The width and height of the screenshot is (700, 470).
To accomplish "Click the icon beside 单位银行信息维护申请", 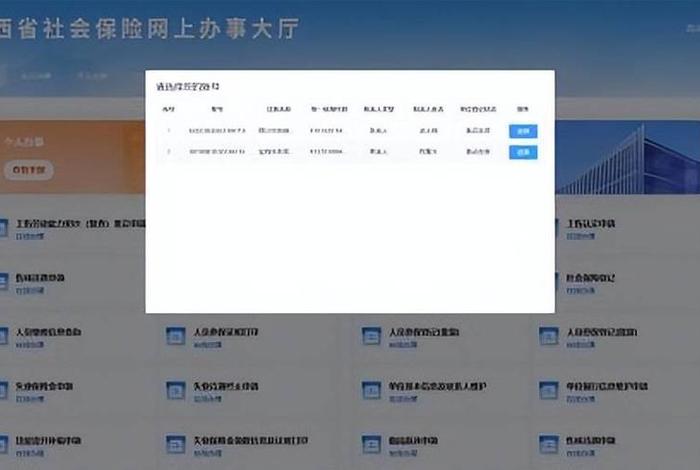I will (549, 391).
